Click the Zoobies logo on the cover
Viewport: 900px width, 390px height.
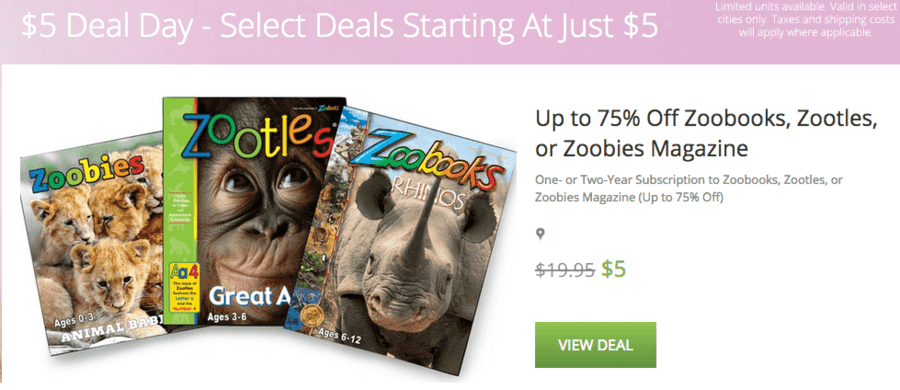(85, 172)
